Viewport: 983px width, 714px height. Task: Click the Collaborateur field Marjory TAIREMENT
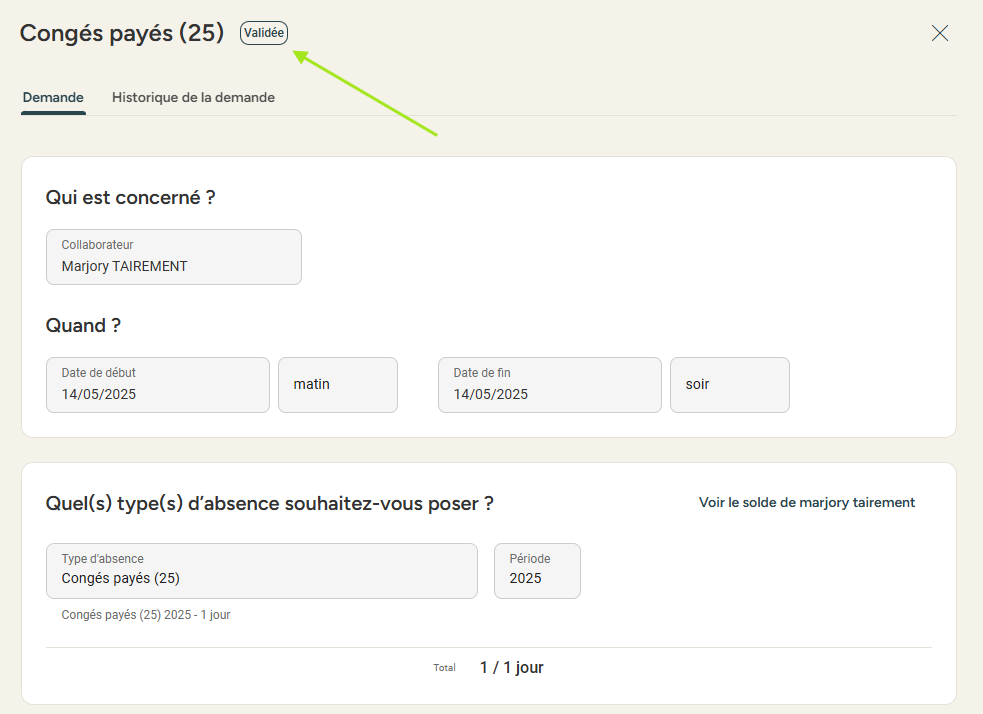[174, 257]
